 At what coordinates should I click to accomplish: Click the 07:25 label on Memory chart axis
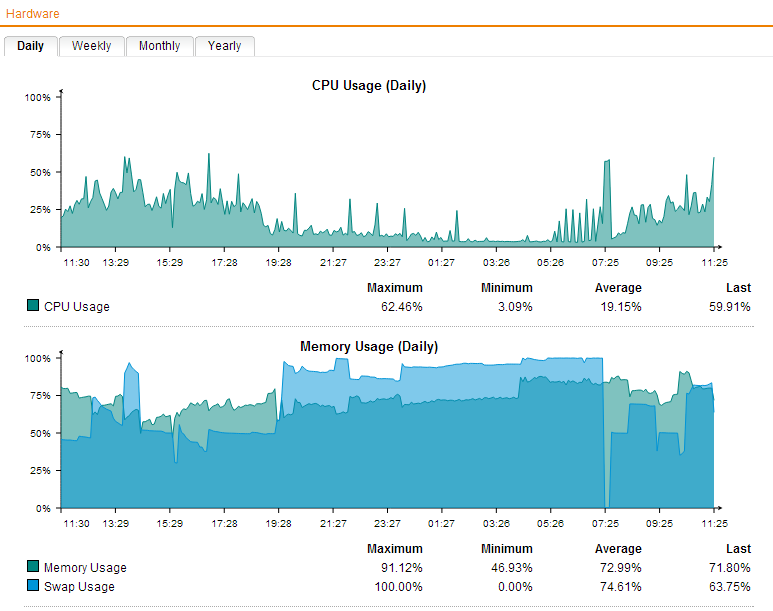click(605, 523)
